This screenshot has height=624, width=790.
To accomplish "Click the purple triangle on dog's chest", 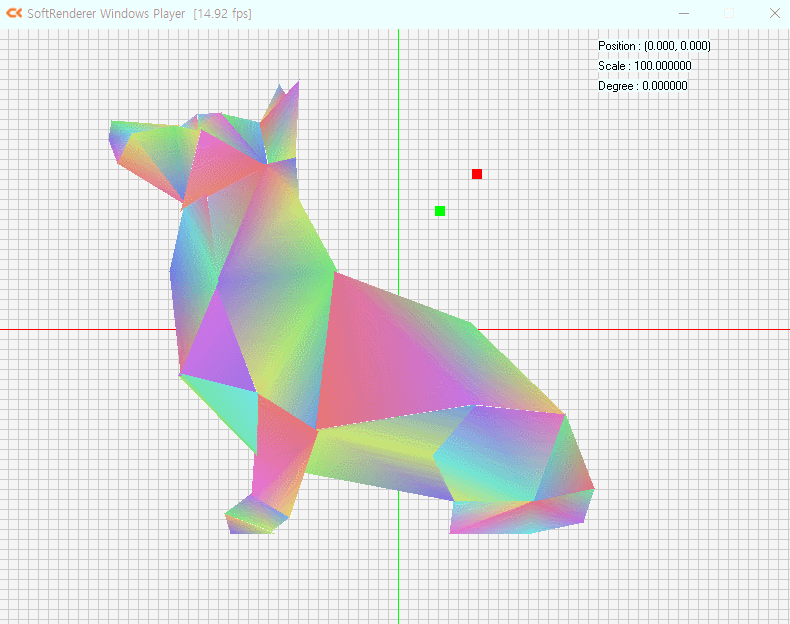I will pyautogui.click(x=213, y=352).
